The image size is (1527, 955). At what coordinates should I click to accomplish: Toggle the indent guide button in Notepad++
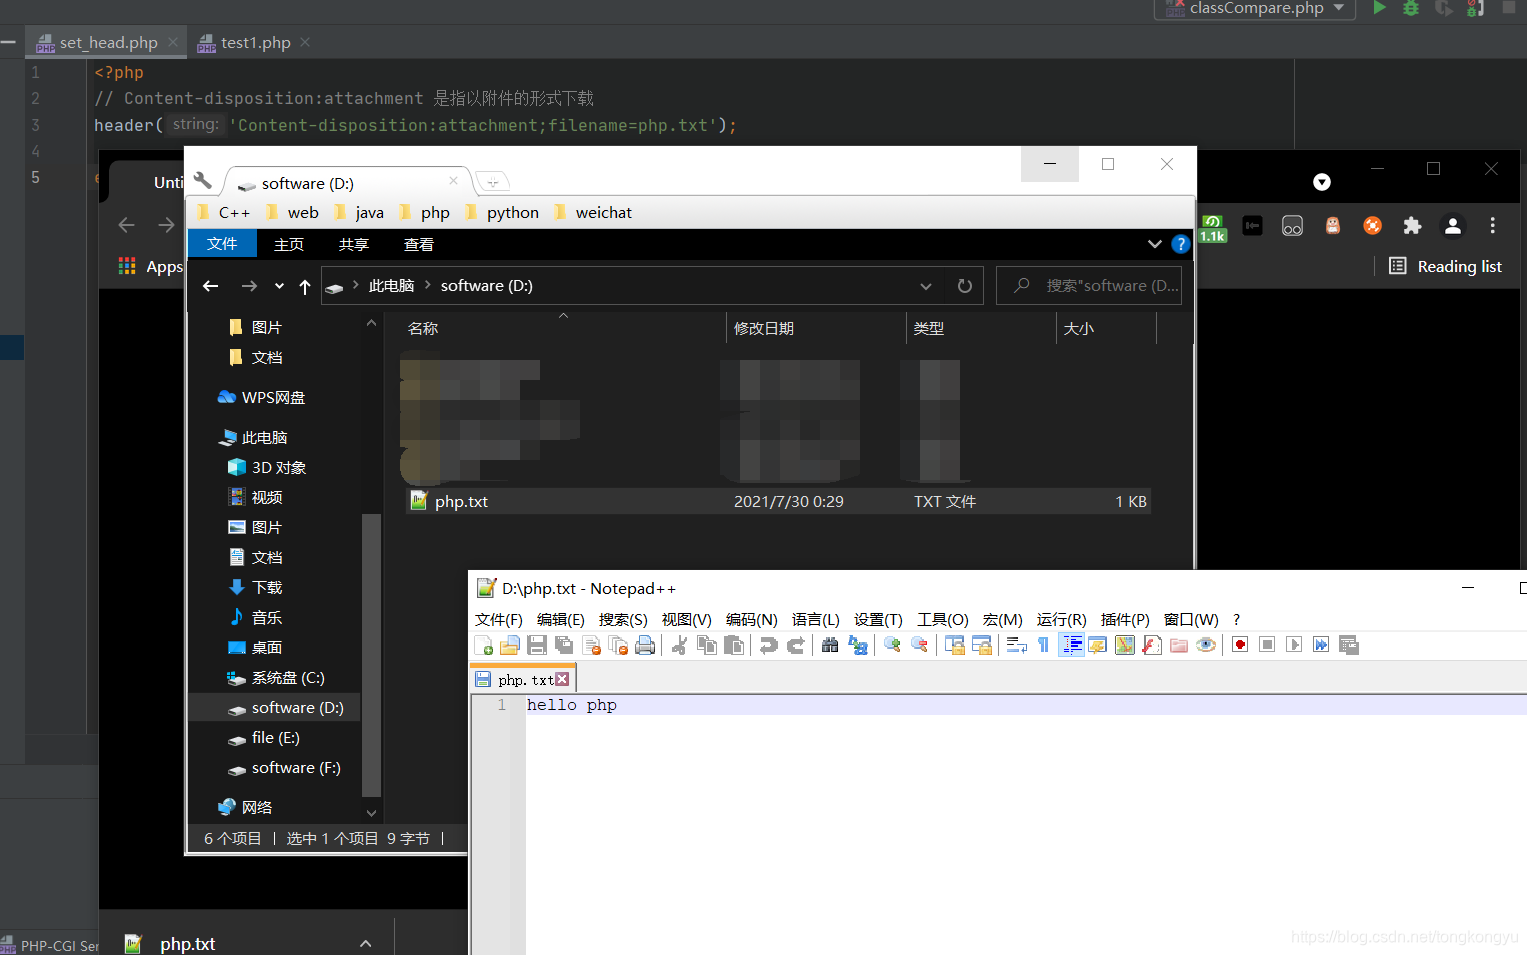pyautogui.click(x=1071, y=645)
